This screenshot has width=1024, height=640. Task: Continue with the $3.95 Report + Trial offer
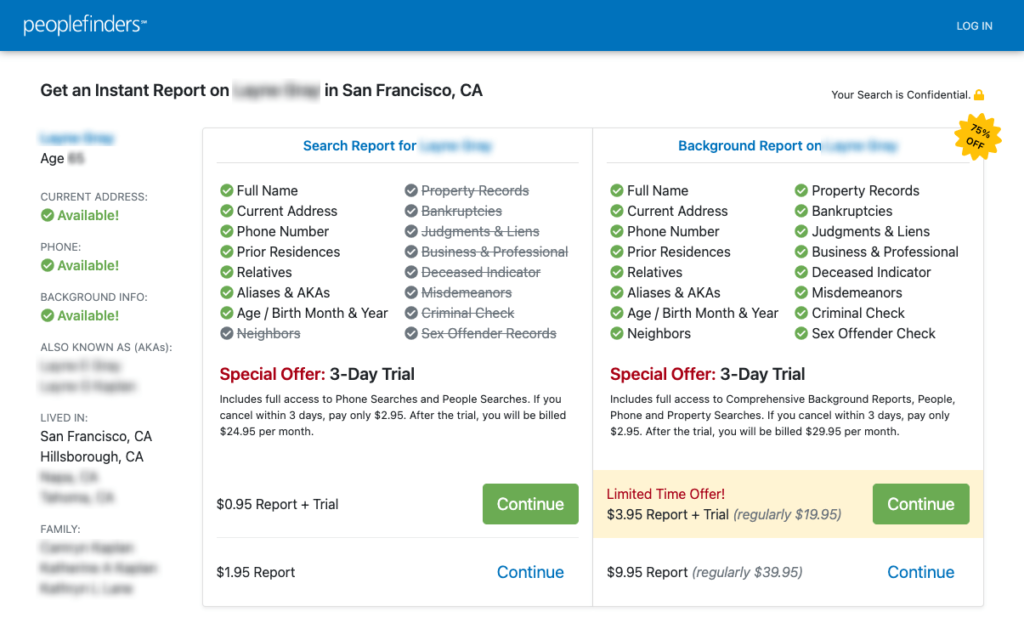[x=921, y=504]
